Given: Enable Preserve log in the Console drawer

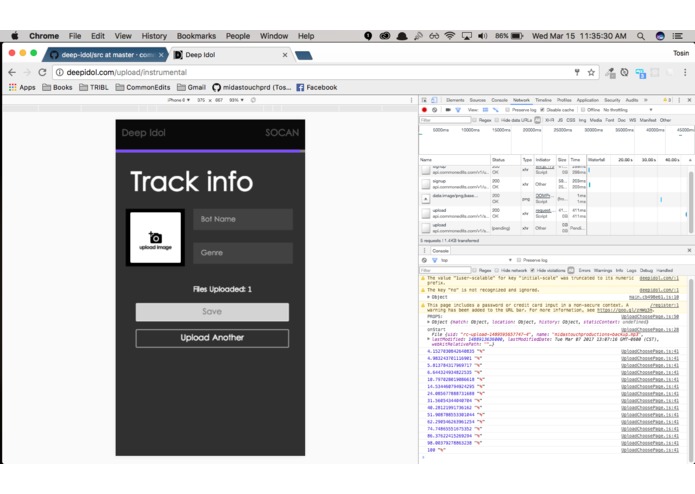Looking at the screenshot, I should 519,260.
